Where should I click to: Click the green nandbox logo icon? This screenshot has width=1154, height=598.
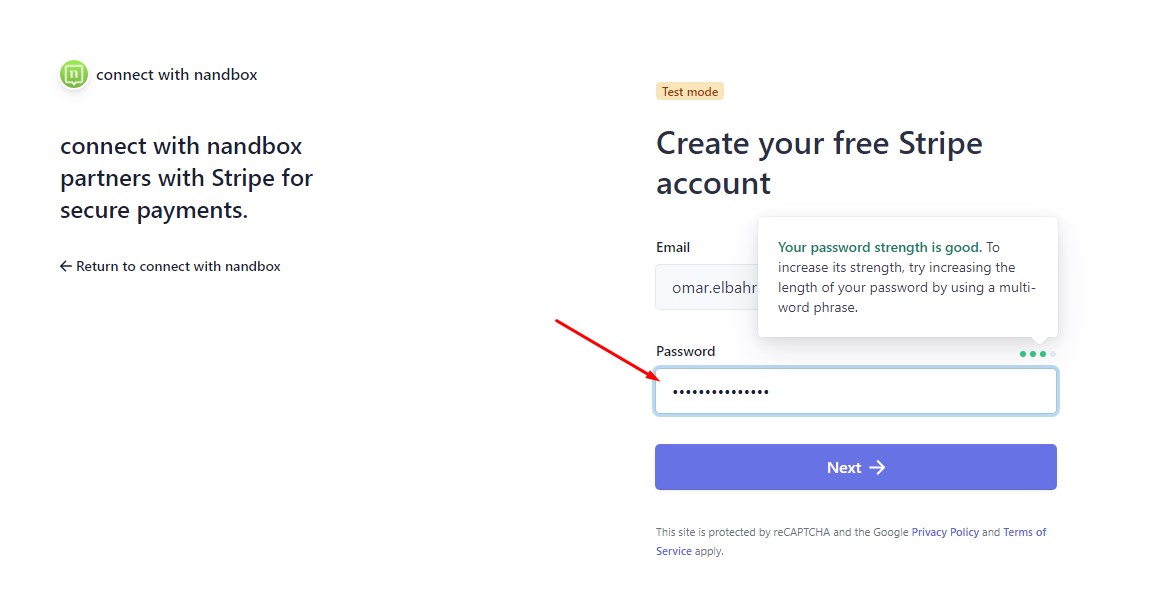pos(74,74)
